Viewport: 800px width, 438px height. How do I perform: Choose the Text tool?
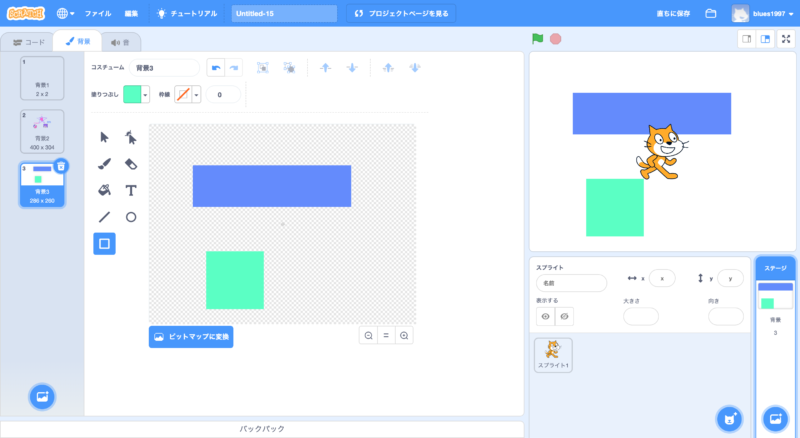(131, 190)
